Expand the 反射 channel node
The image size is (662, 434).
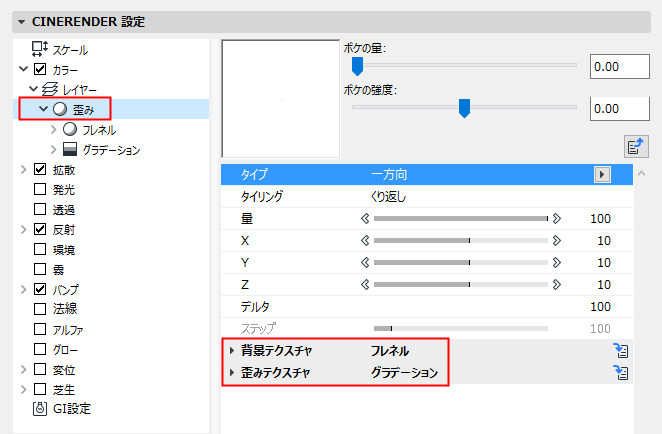(x=24, y=230)
